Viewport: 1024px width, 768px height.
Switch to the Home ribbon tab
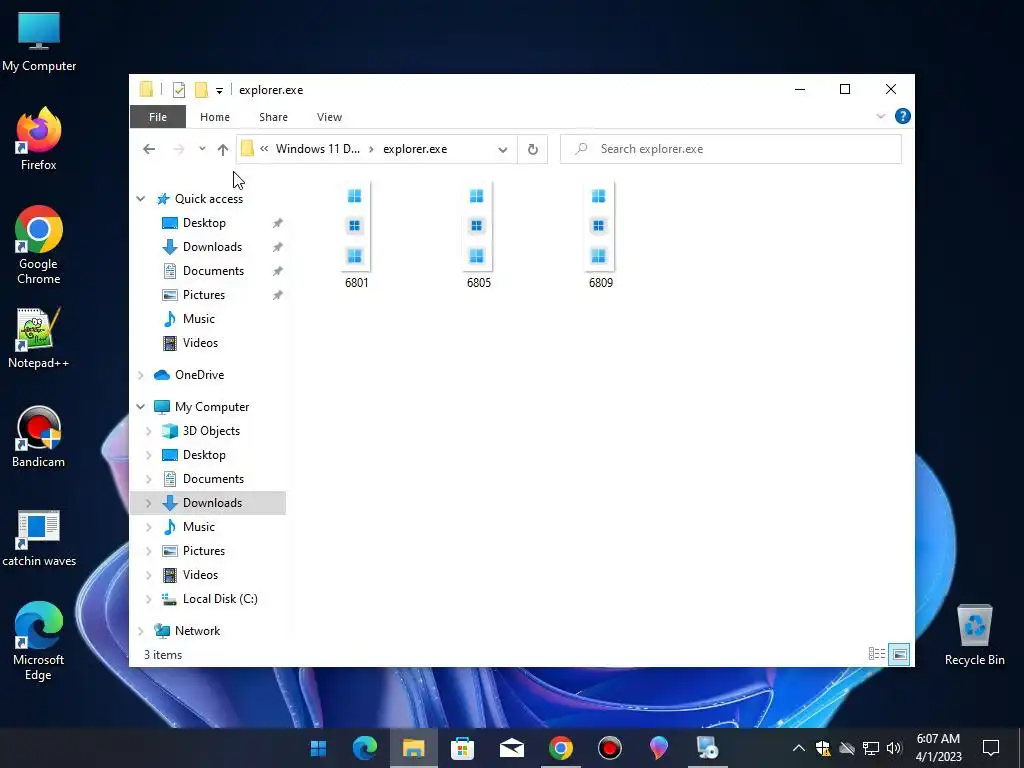(215, 117)
